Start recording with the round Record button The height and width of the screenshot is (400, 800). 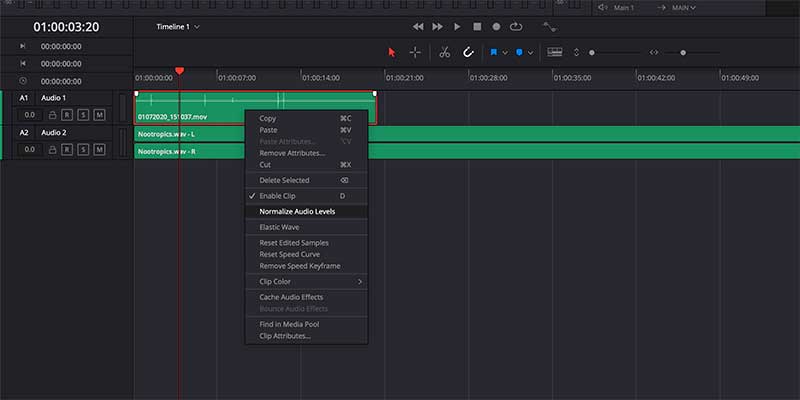click(x=496, y=27)
